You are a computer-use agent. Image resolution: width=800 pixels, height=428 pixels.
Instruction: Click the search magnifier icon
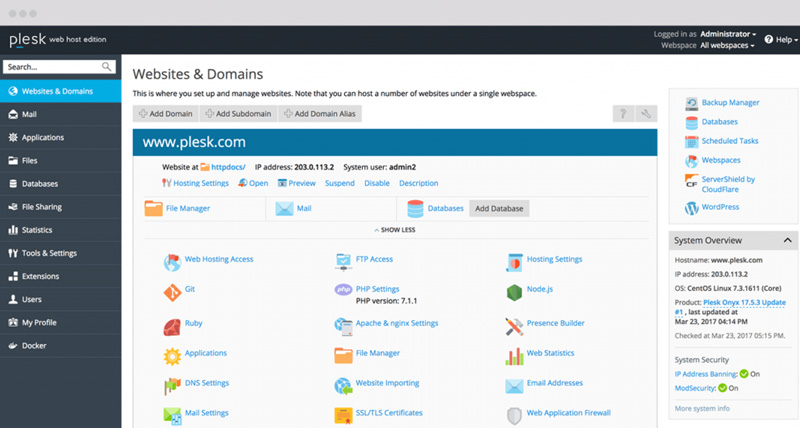pyautogui.click(x=106, y=67)
